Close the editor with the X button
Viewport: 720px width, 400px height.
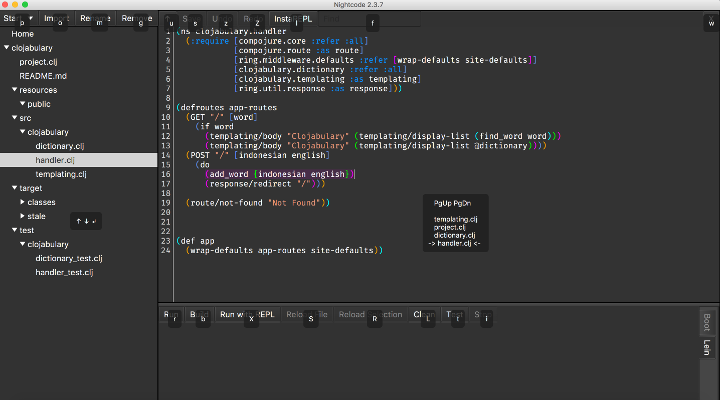711,19
